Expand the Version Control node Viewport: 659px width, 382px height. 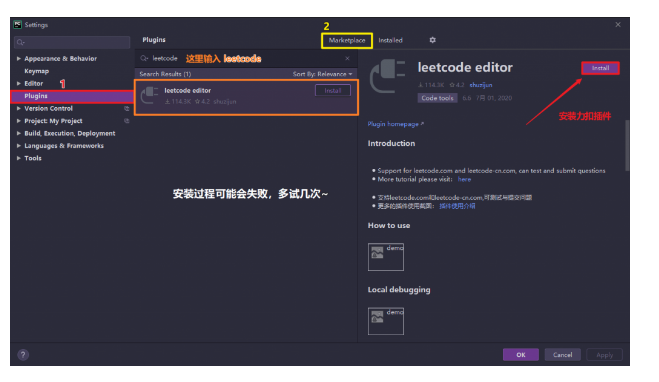[x=18, y=108]
